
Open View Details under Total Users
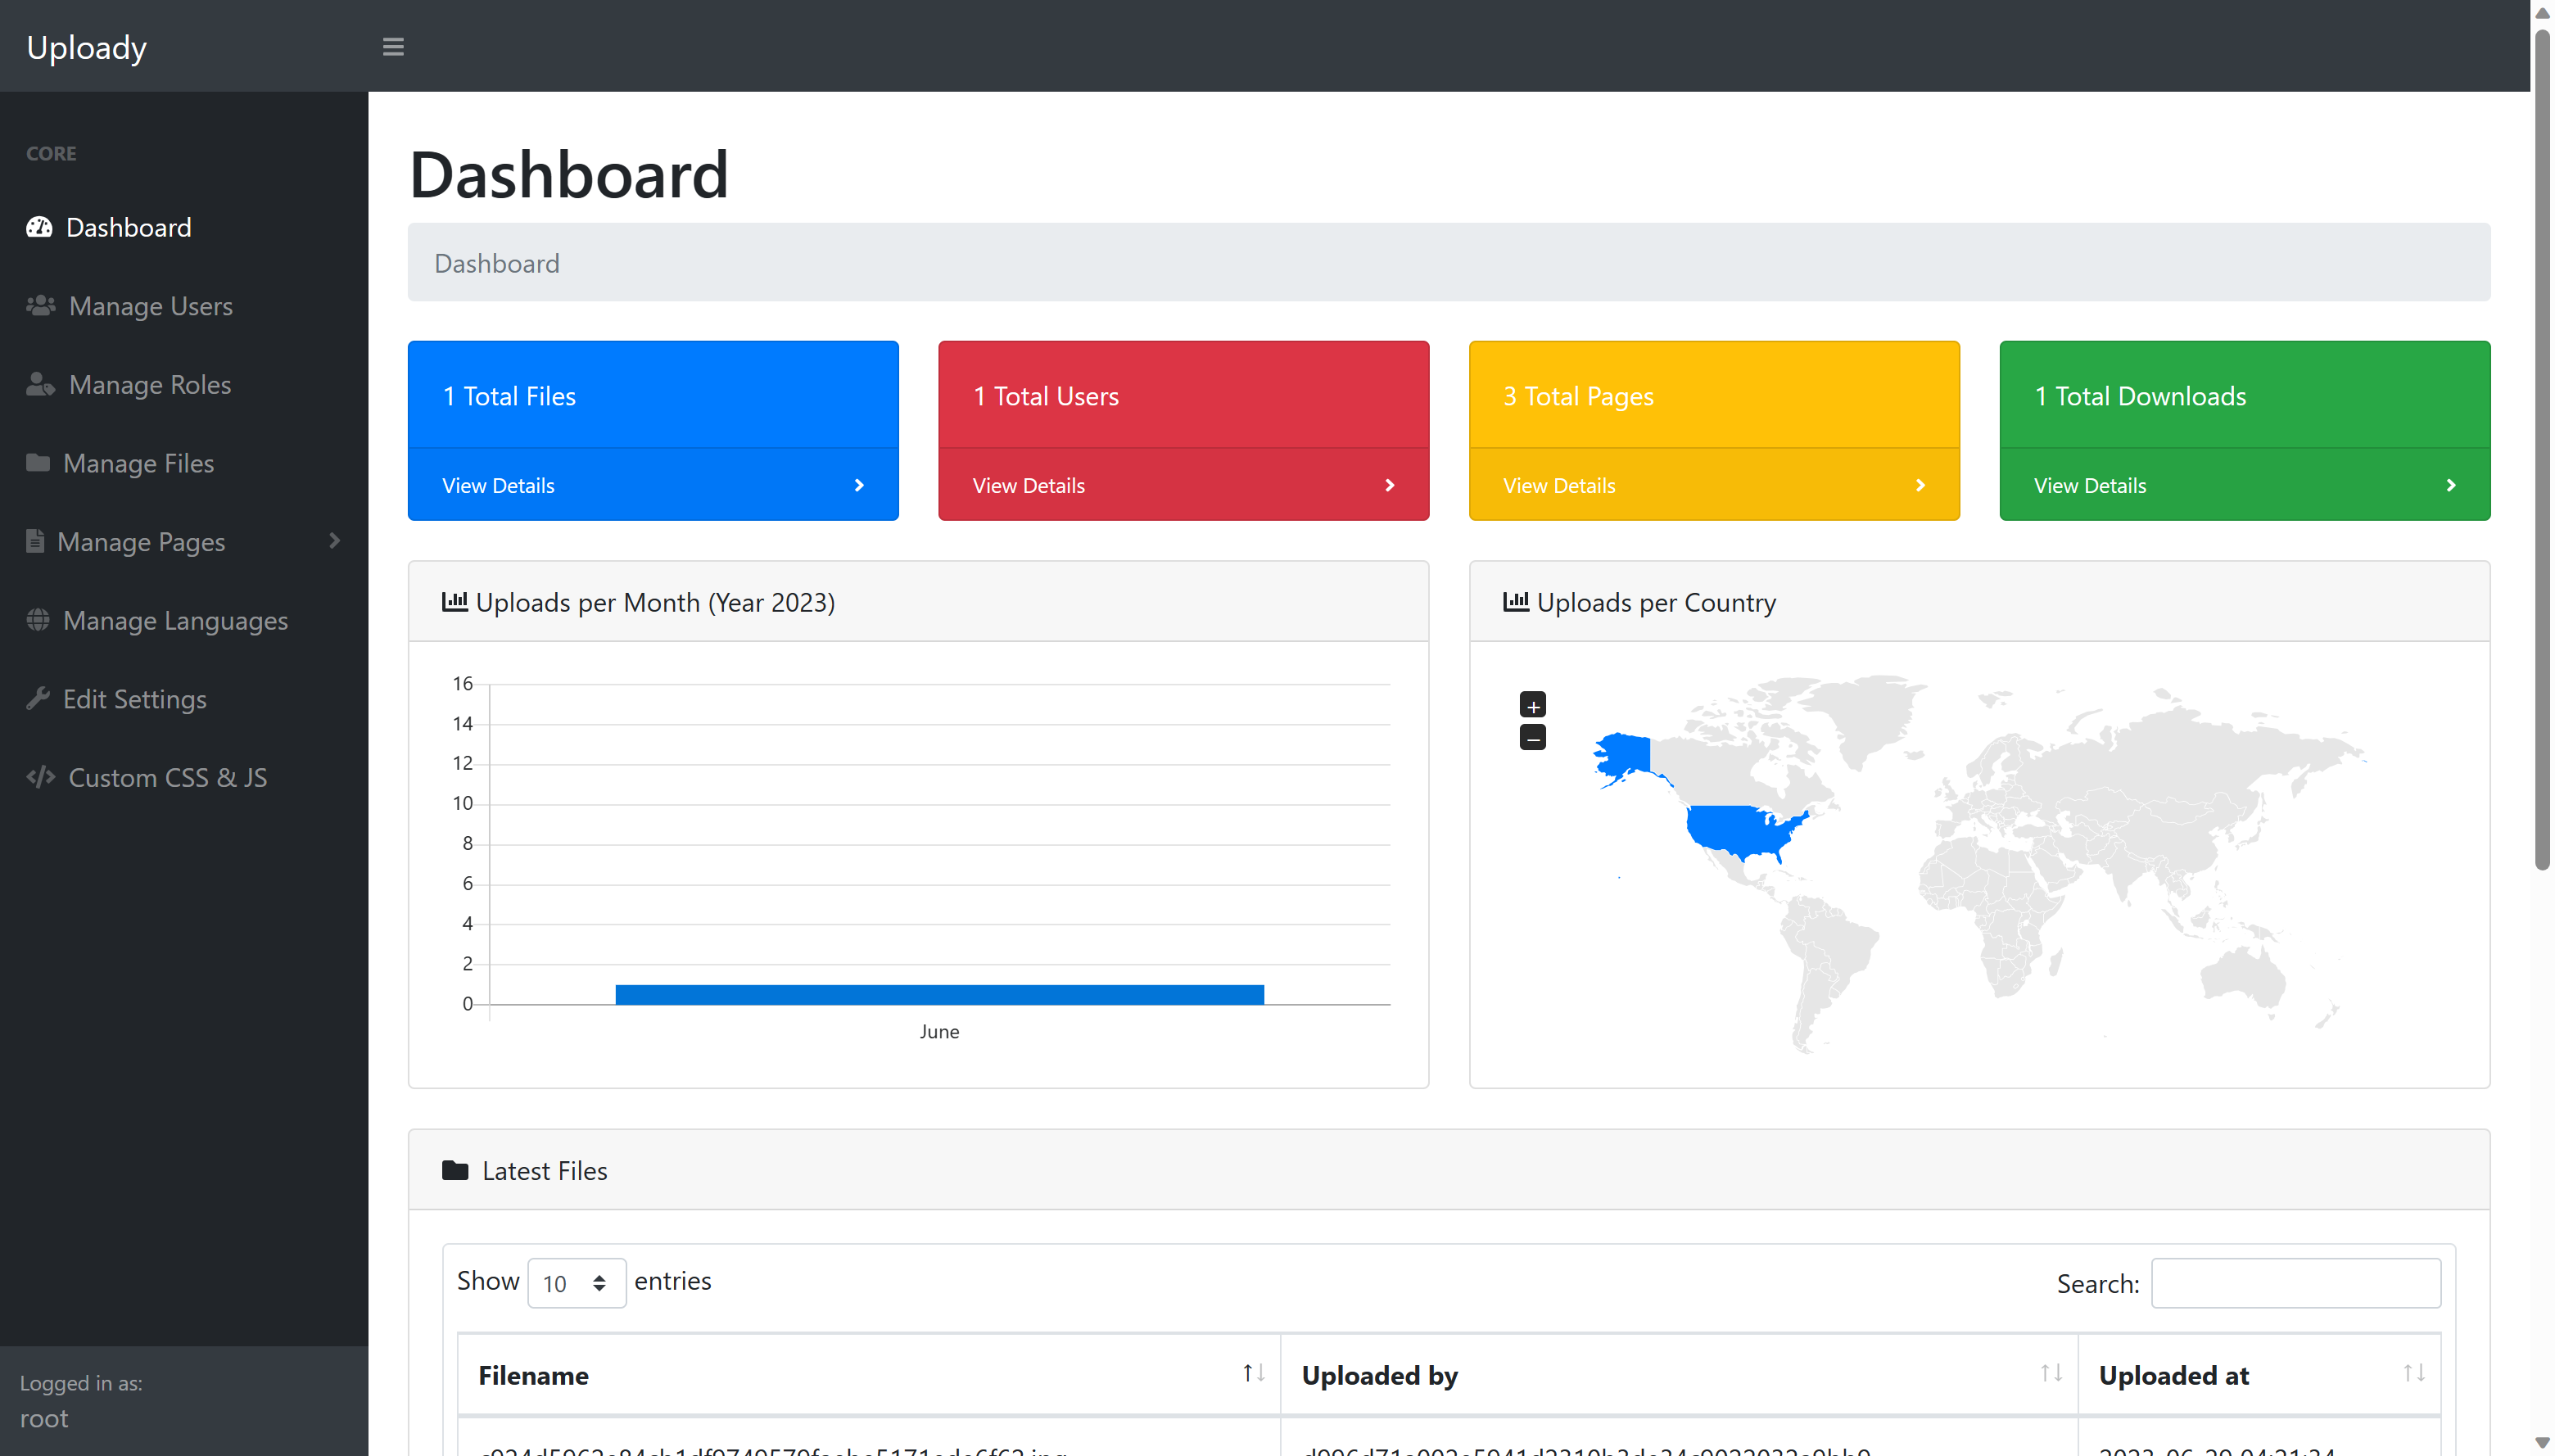coord(1028,485)
